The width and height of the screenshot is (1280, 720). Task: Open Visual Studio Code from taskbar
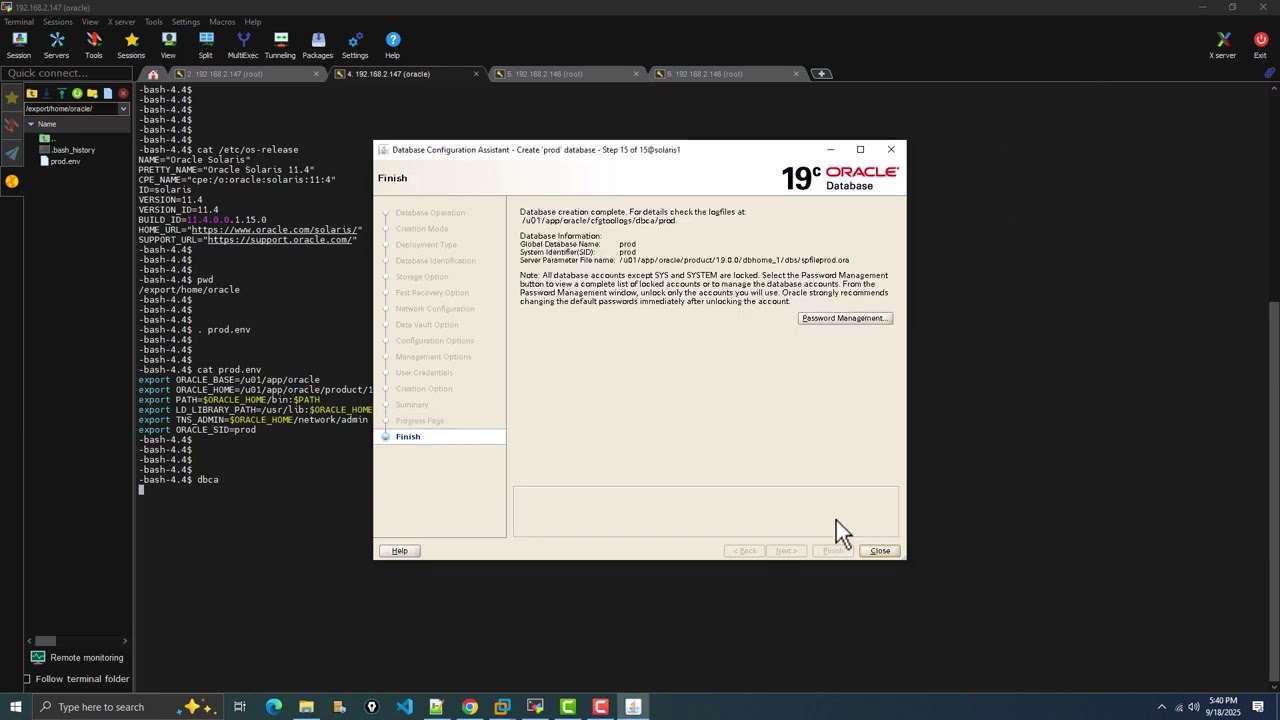[x=404, y=707]
